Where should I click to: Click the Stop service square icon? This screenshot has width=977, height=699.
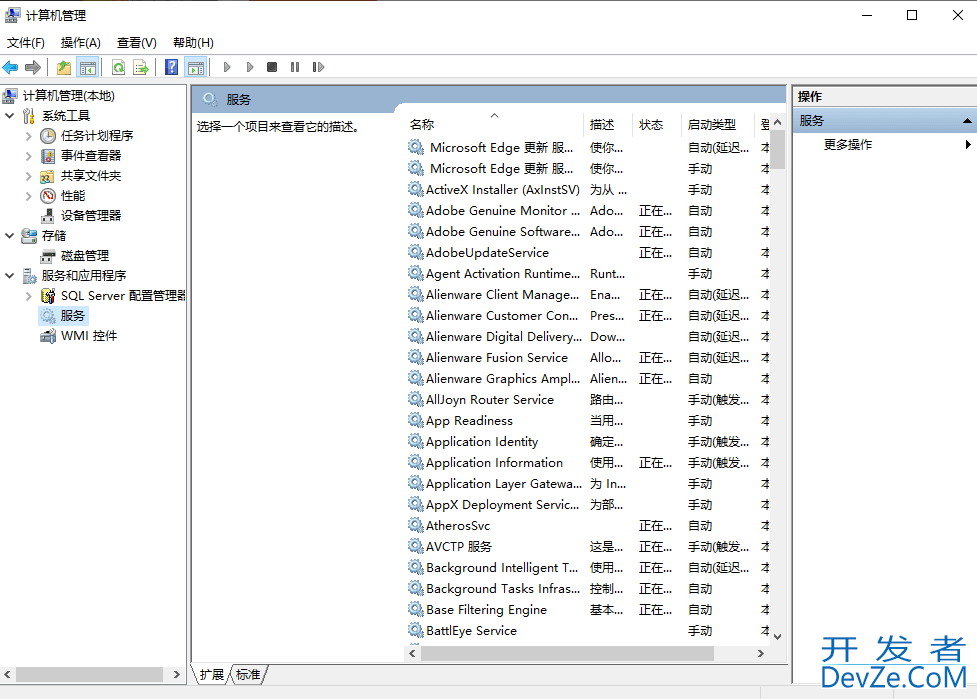(272, 67)
